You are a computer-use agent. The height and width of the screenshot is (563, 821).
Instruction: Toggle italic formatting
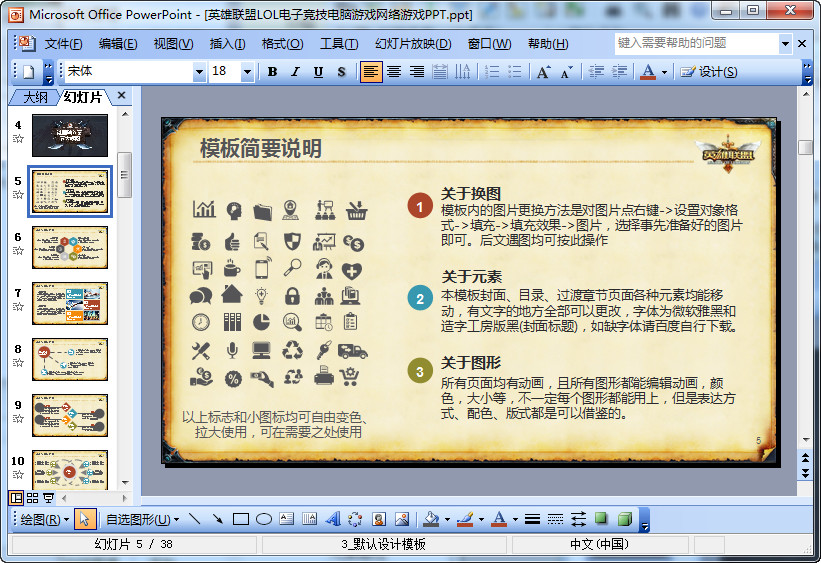coord(295,72)
